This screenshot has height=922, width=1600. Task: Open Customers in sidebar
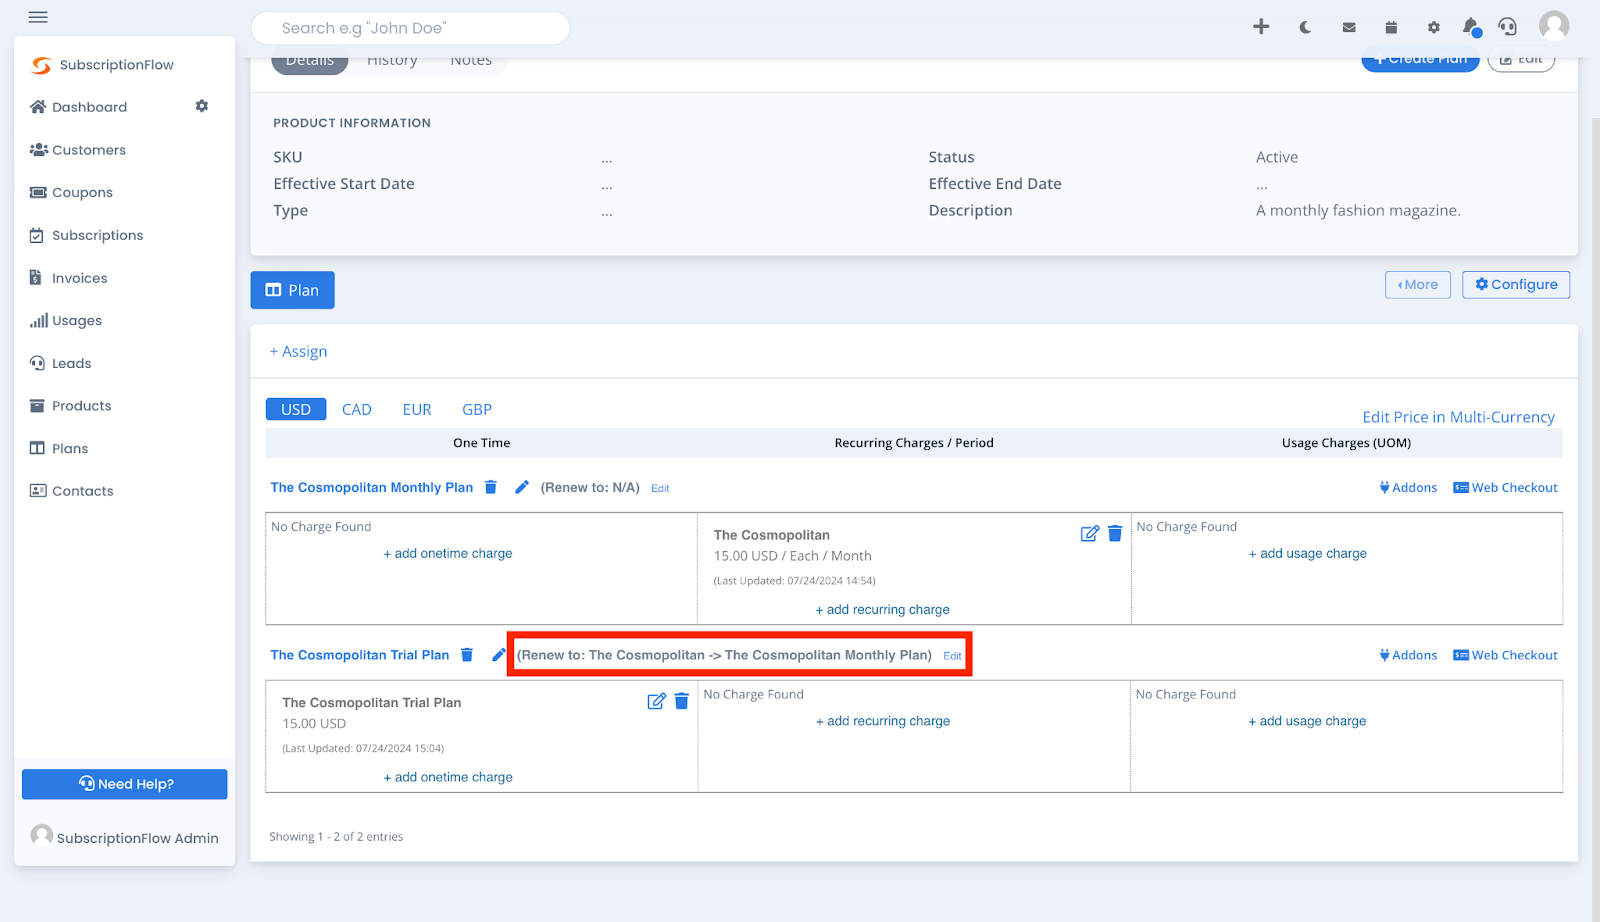(78, 150)
